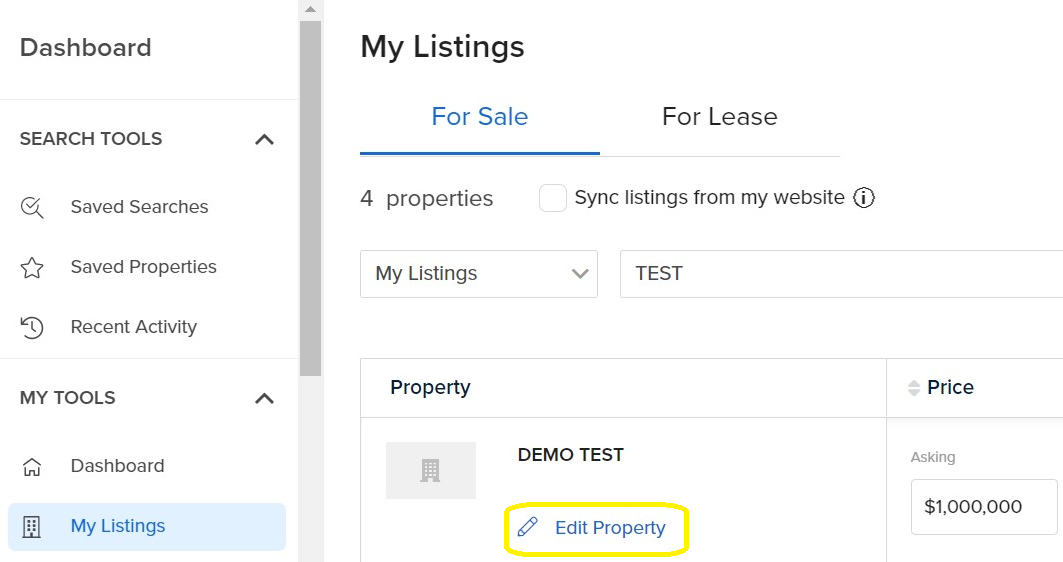Image resolution: width=1063 pixels, height=562 pixels.
Task: Select the For Sale tab
Action: pyautogui.click(x=479, y=117)
